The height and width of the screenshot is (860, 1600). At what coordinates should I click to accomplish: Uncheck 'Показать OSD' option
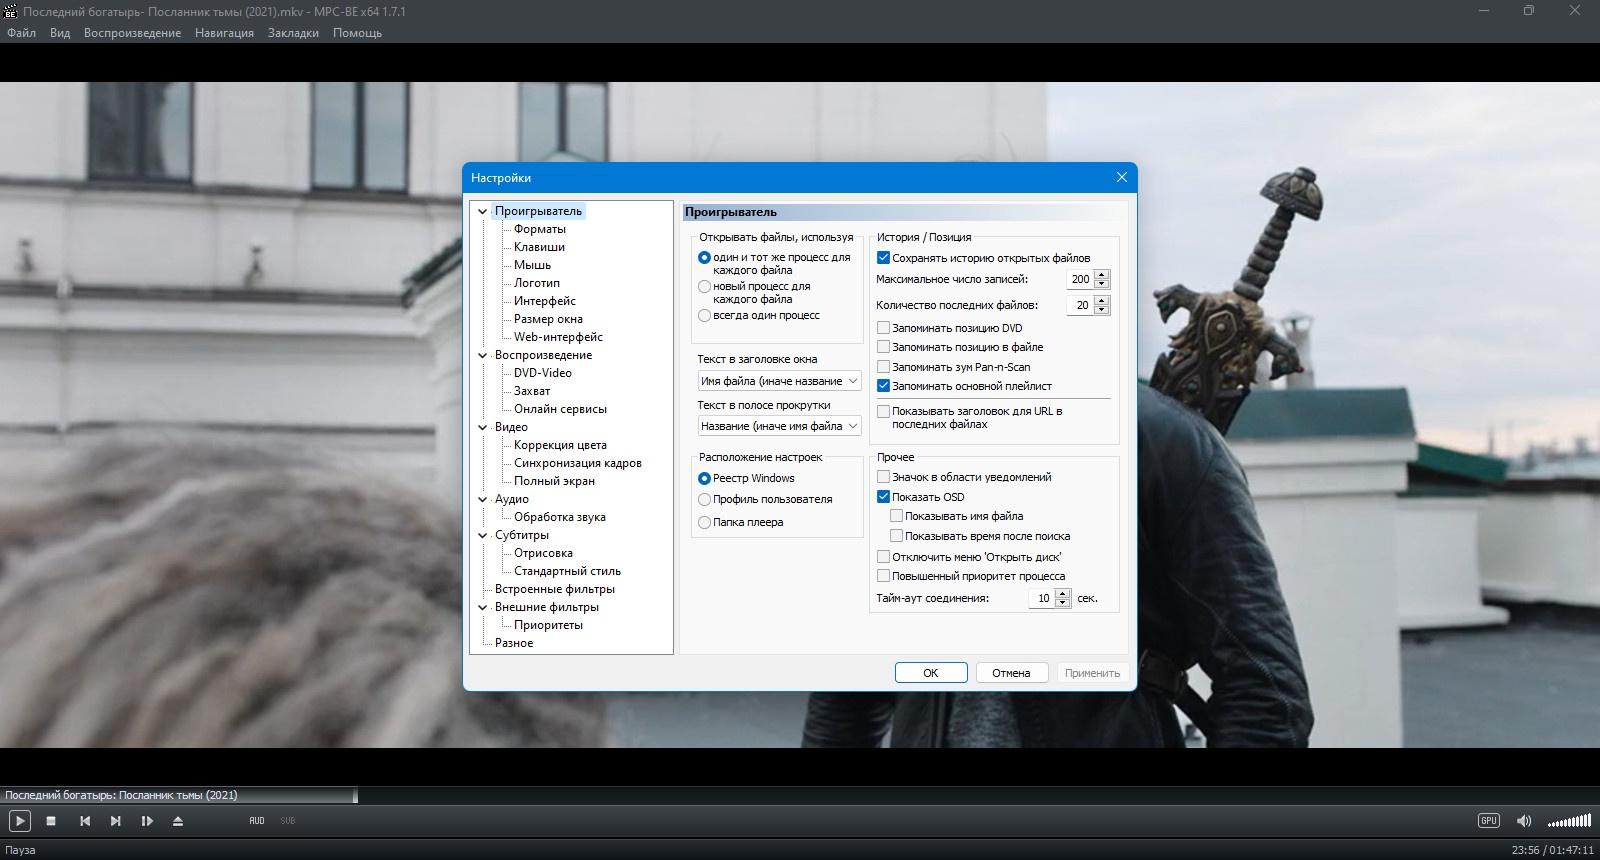(x=883, y=497)
